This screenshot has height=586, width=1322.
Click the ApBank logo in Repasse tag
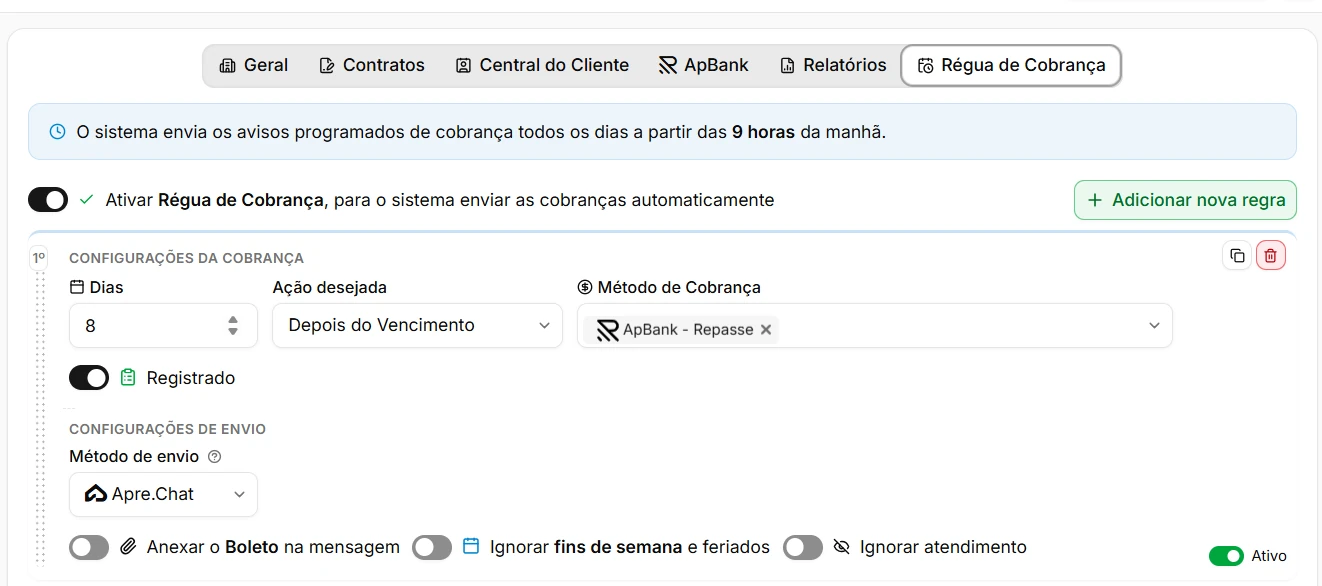click(608, 330)
